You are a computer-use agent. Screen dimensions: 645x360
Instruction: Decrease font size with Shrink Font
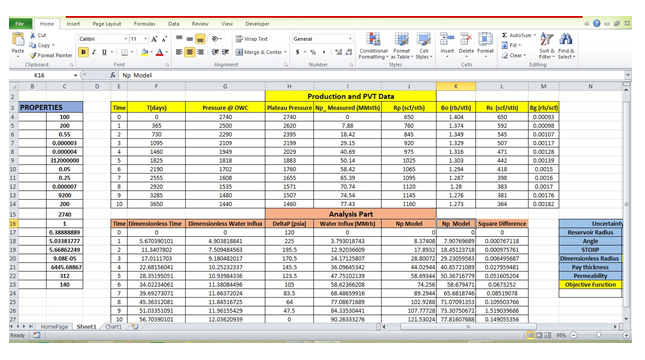point(164,39)
